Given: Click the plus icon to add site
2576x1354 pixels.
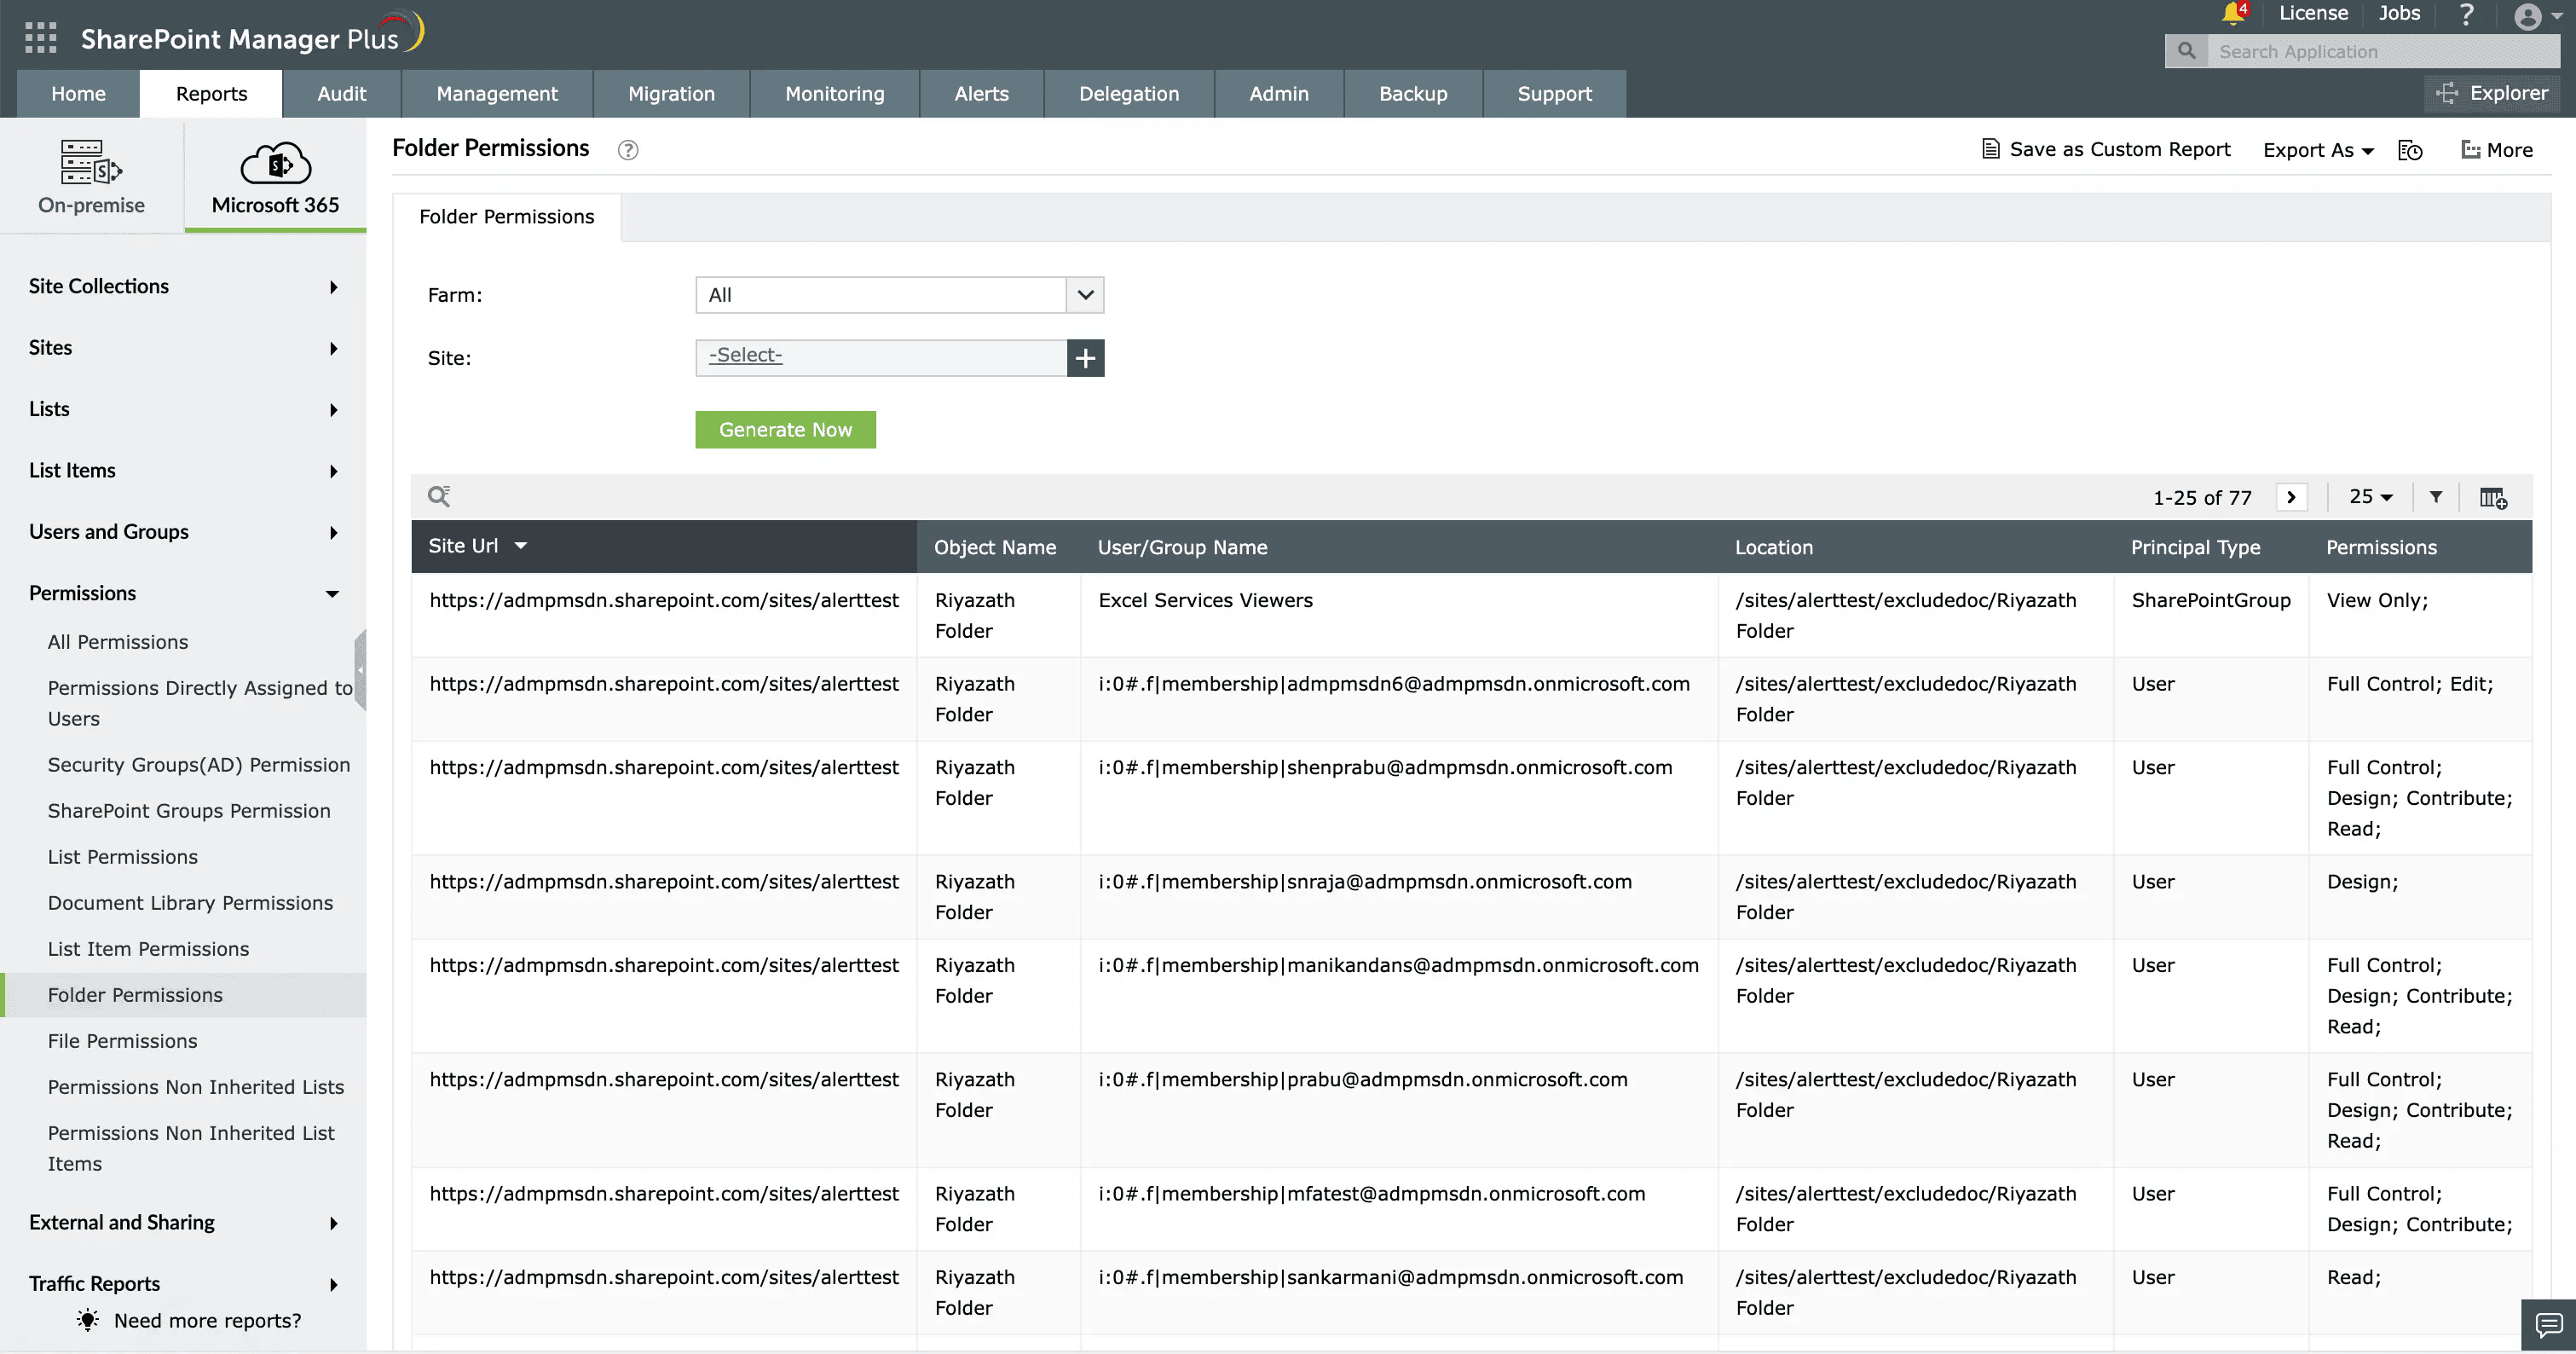Looking at the screenshot, I should pyautogui.click(x=1085, y=358).
